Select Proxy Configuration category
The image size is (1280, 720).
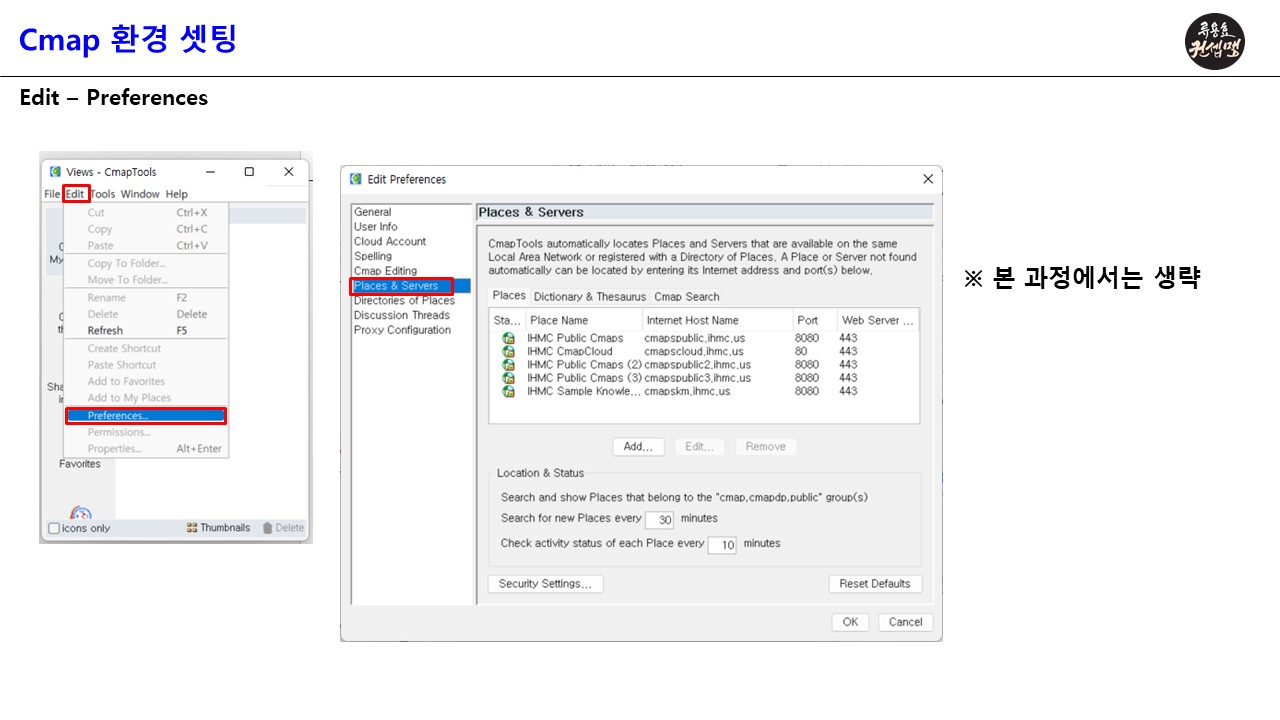[x=402, y=330]
